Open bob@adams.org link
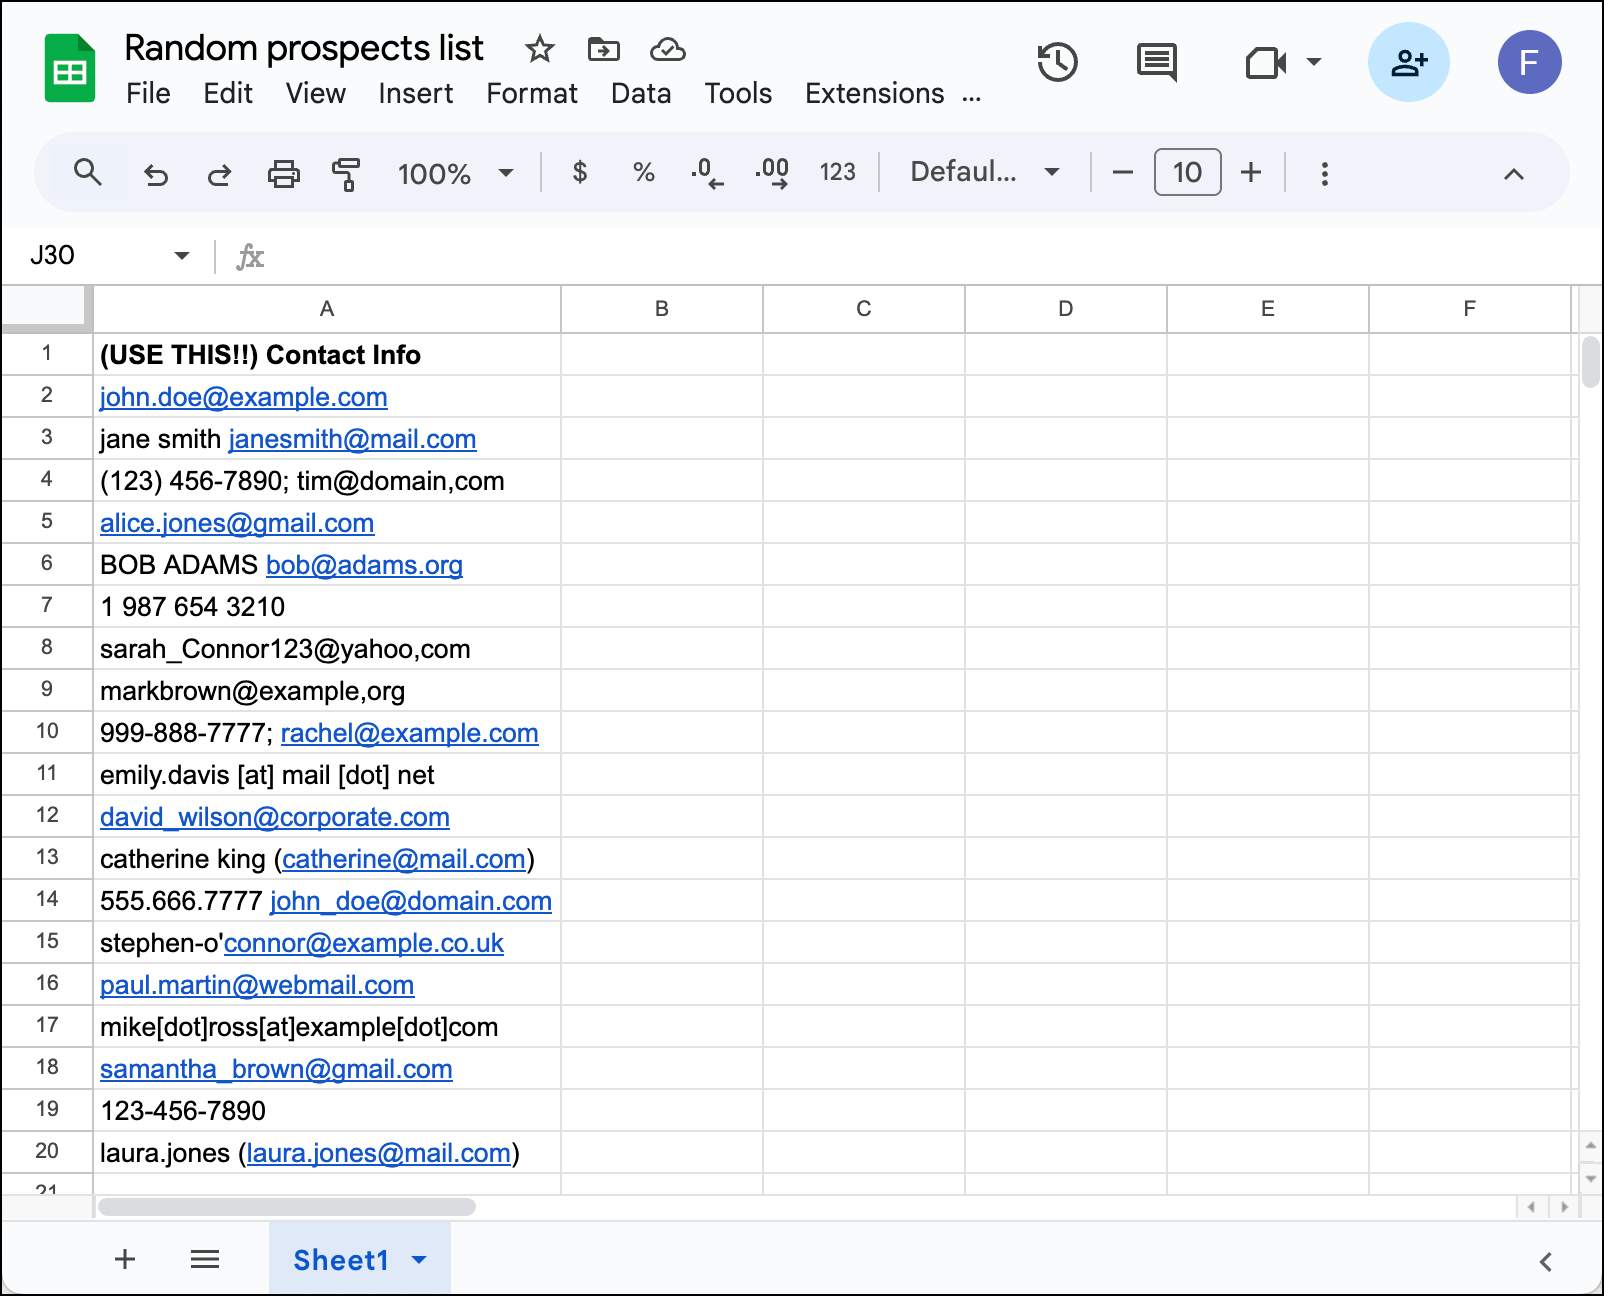Image resolution: width=1604 pixels, height=1296 pixels. coord(364,565)
